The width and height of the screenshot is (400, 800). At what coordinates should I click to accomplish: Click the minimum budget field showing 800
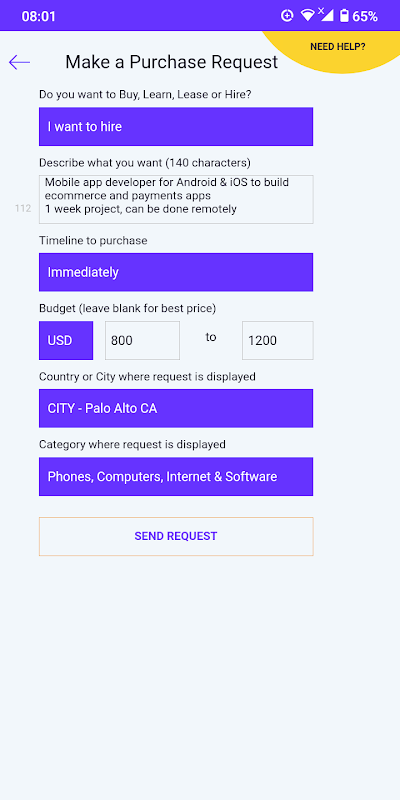tap(142, 340)
